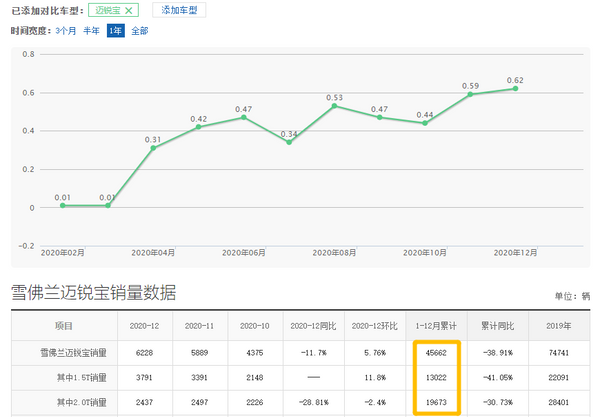Click the 2020-11 column header

coord(199,326)
